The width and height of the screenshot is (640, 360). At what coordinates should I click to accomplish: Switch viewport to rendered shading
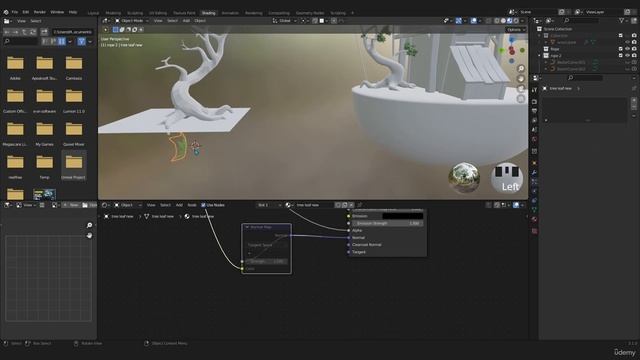point(516,20)
